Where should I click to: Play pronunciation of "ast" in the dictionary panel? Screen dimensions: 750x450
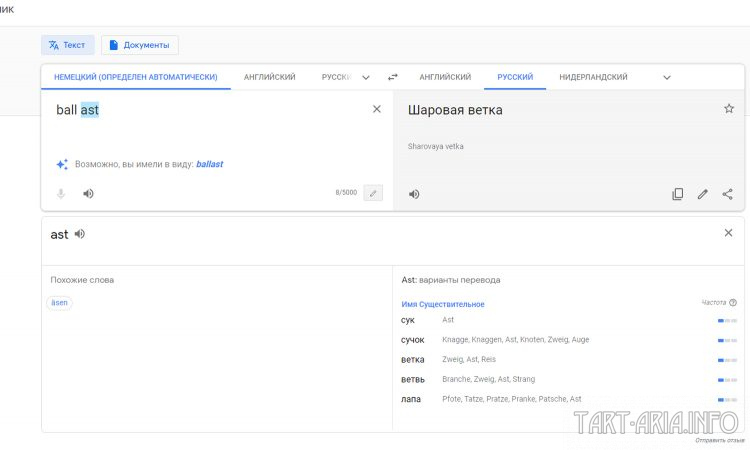tap(80, 234)
